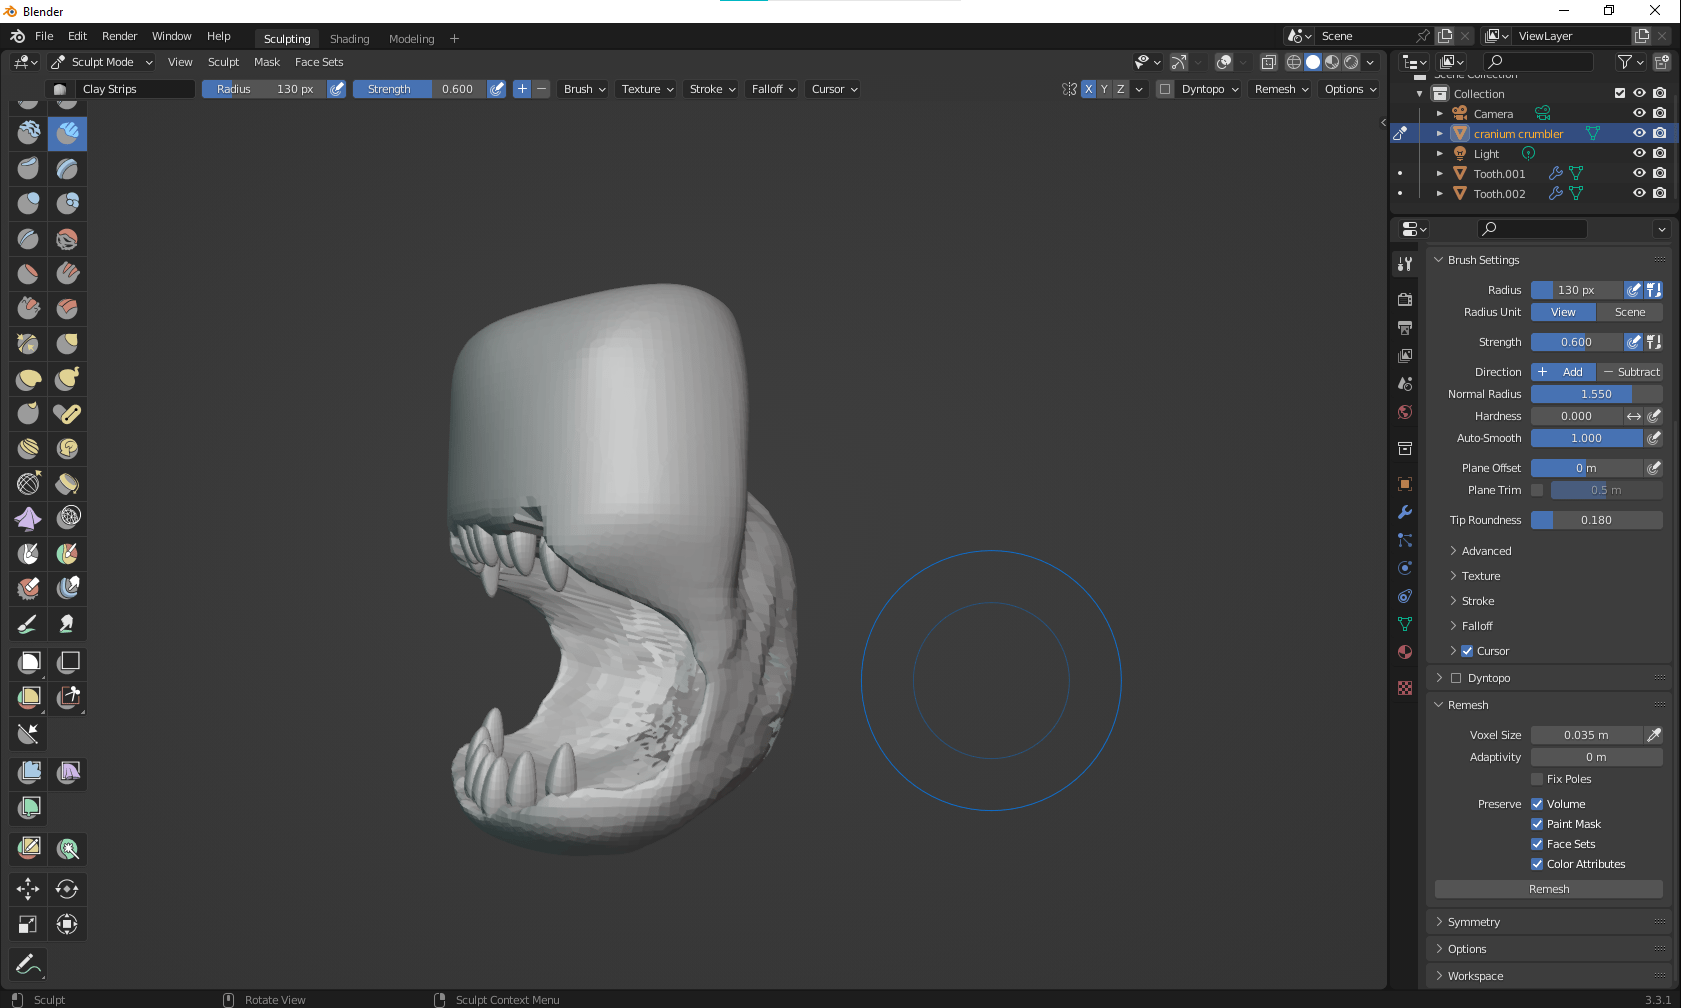Open the Physics Properties tab
1681x1008 pixels.
coord(1405,567)
